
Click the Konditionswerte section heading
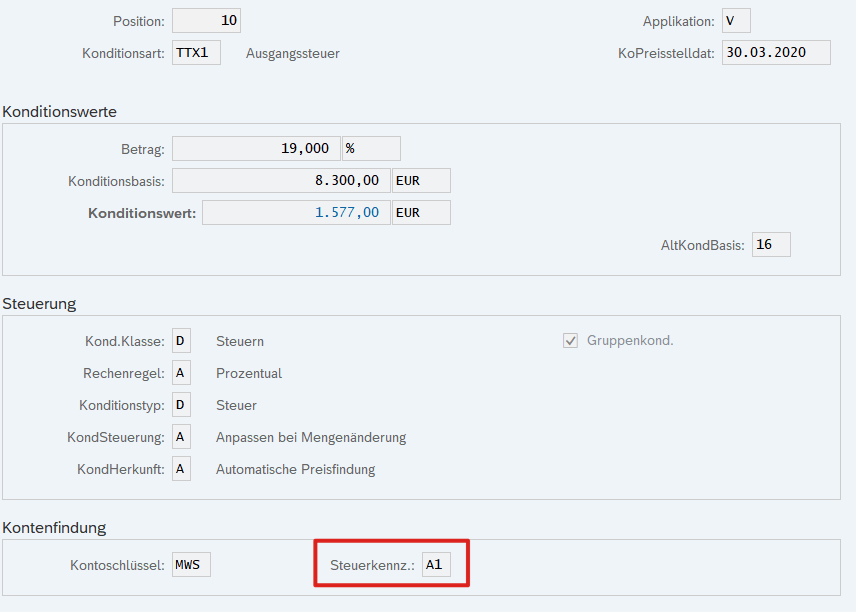[x=60, y=112]
